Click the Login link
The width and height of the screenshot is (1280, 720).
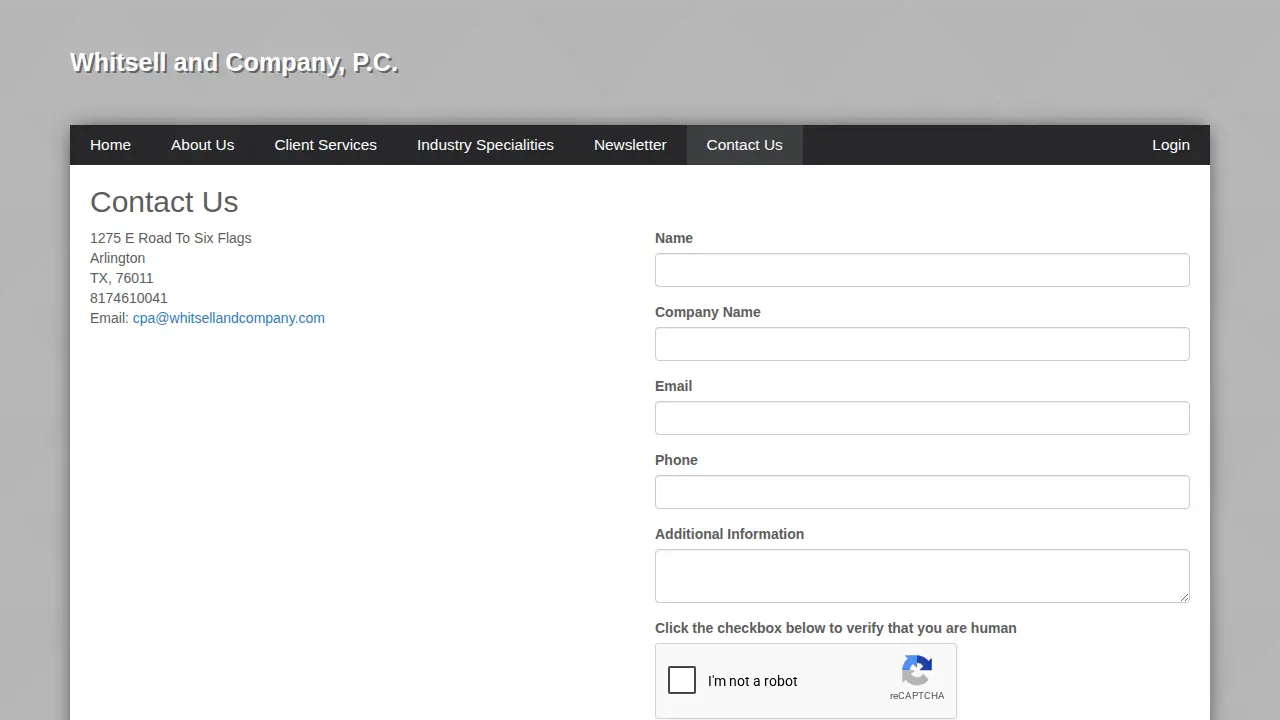click(x=1171, y=145)
